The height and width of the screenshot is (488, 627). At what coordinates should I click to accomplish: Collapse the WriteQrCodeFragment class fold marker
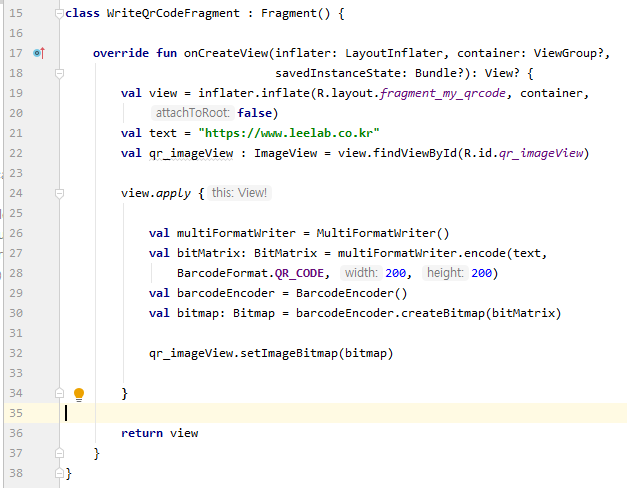coord(60,14)
